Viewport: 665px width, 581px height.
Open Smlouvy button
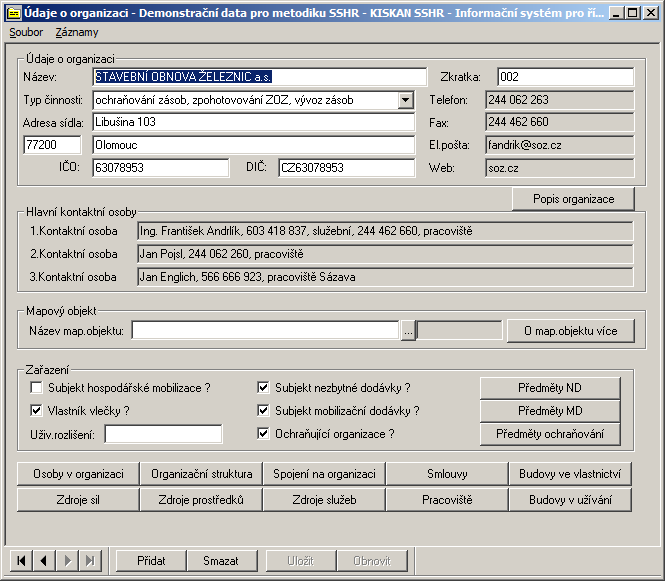[447, 474]
